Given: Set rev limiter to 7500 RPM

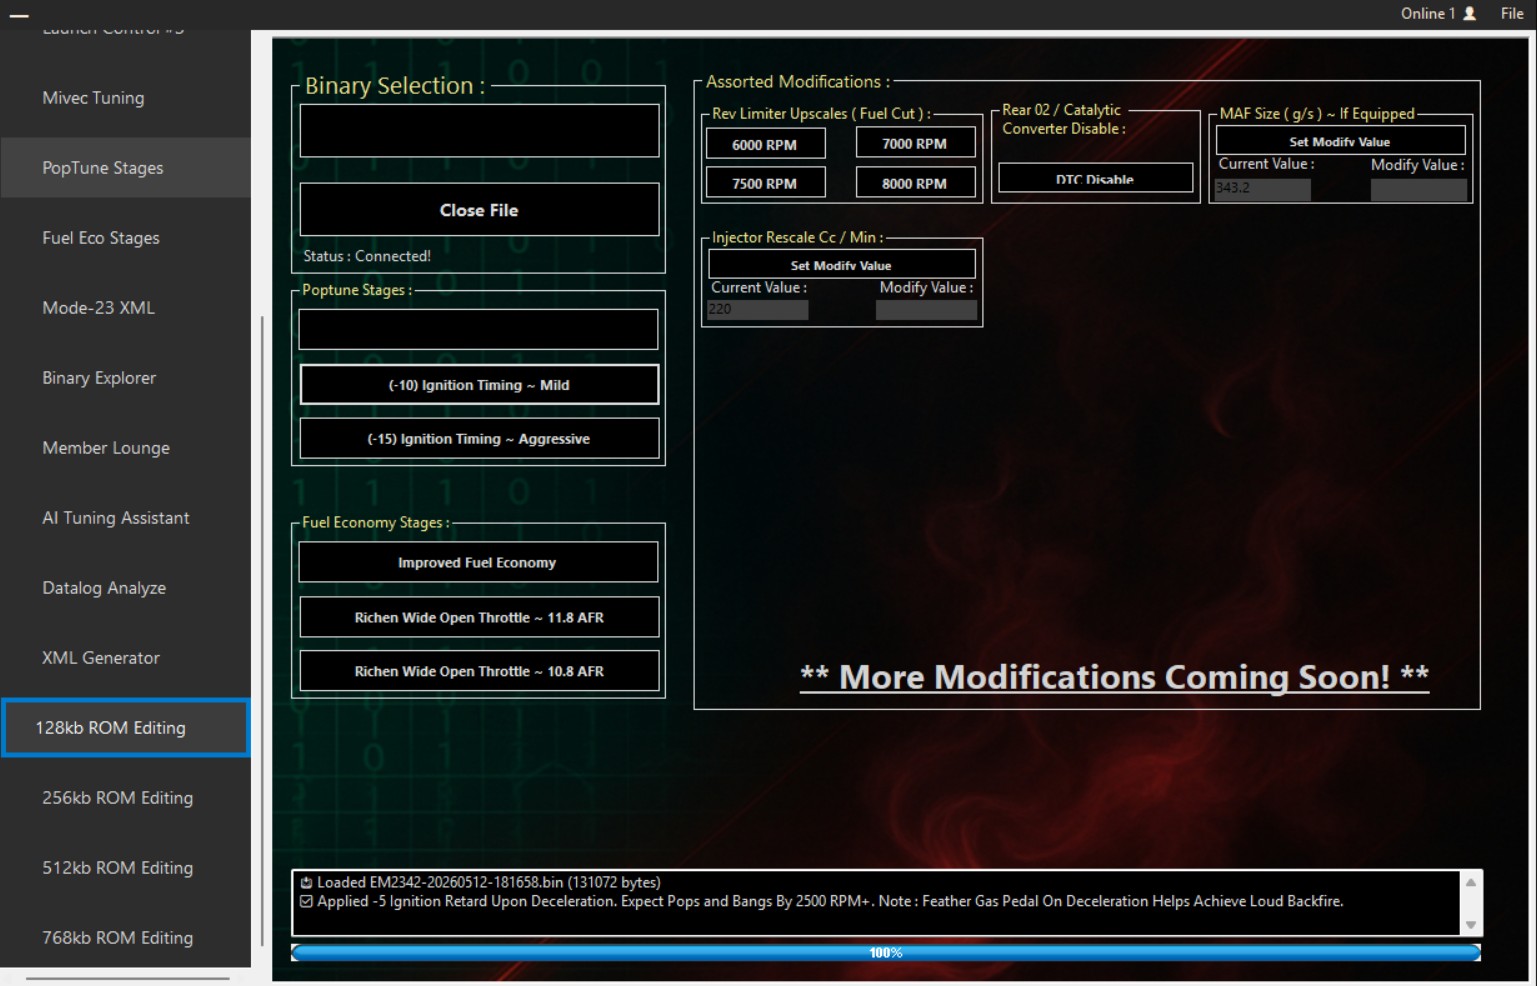Looking at the screenshot, I should pos(765,183).
